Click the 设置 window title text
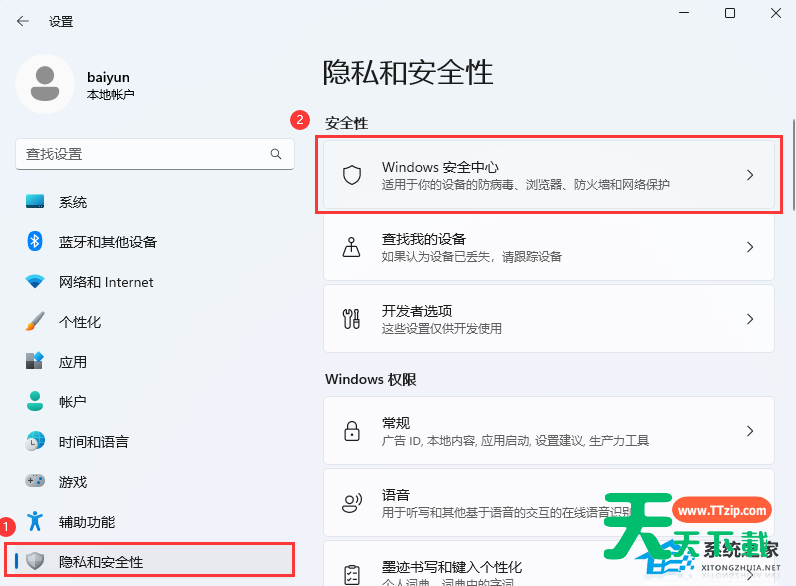Viewport: 796px width, 586px height. tap(61, 22)
